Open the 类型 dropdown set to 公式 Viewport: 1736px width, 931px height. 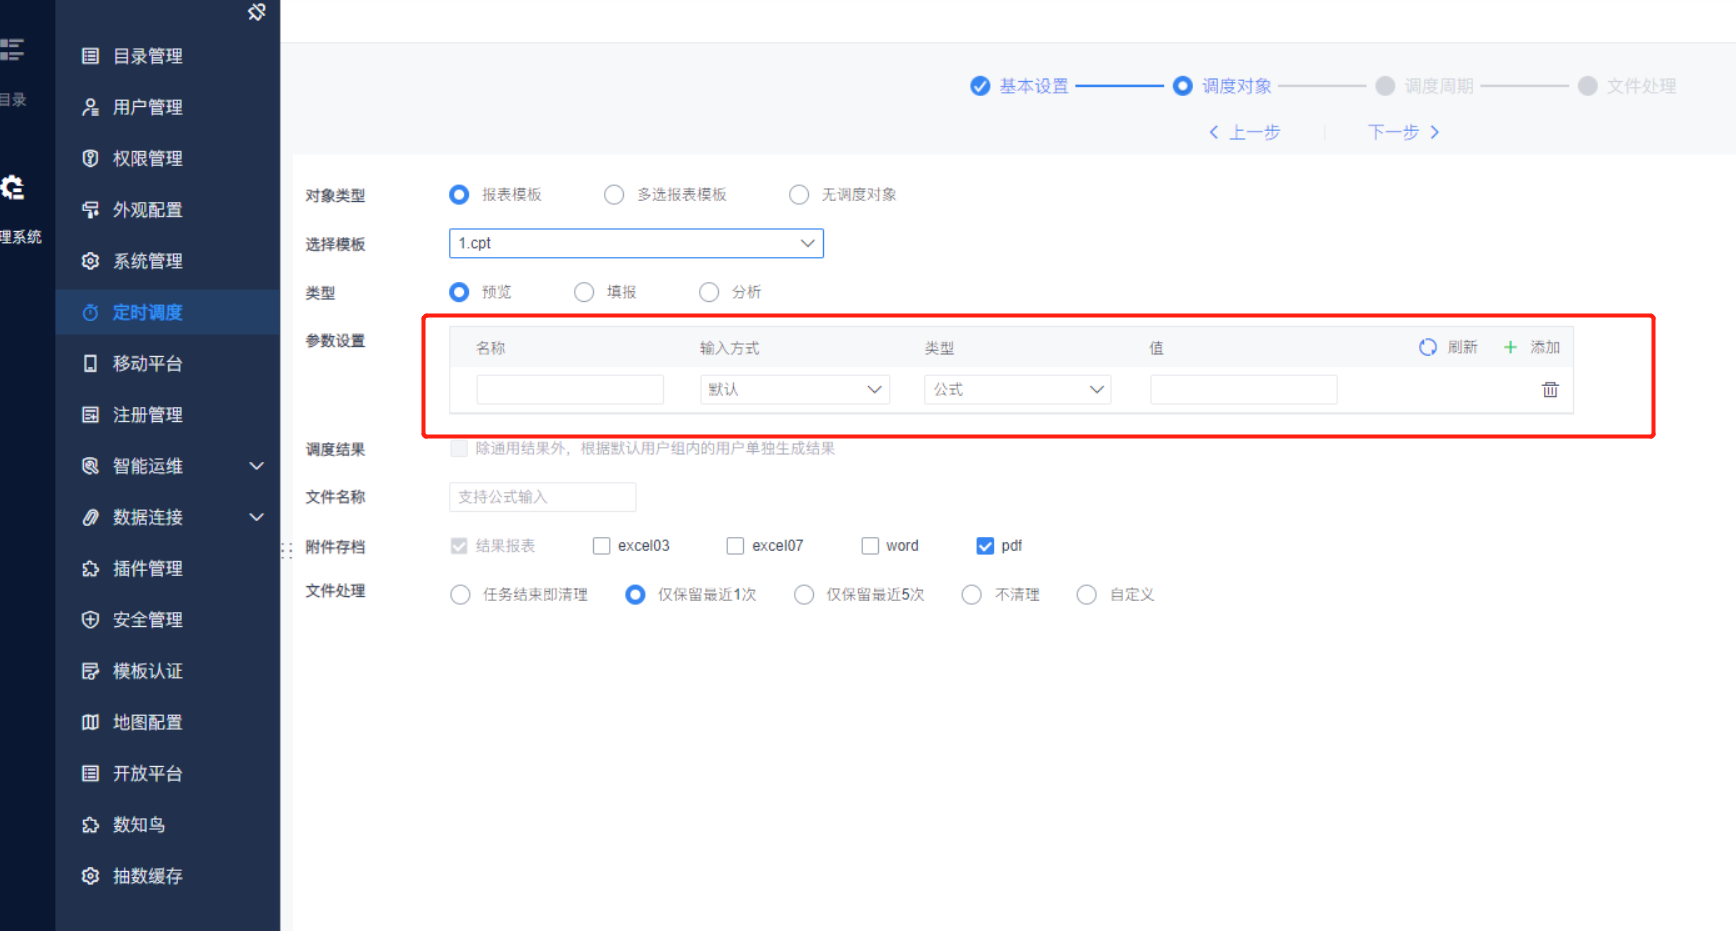pos(1017,389)
